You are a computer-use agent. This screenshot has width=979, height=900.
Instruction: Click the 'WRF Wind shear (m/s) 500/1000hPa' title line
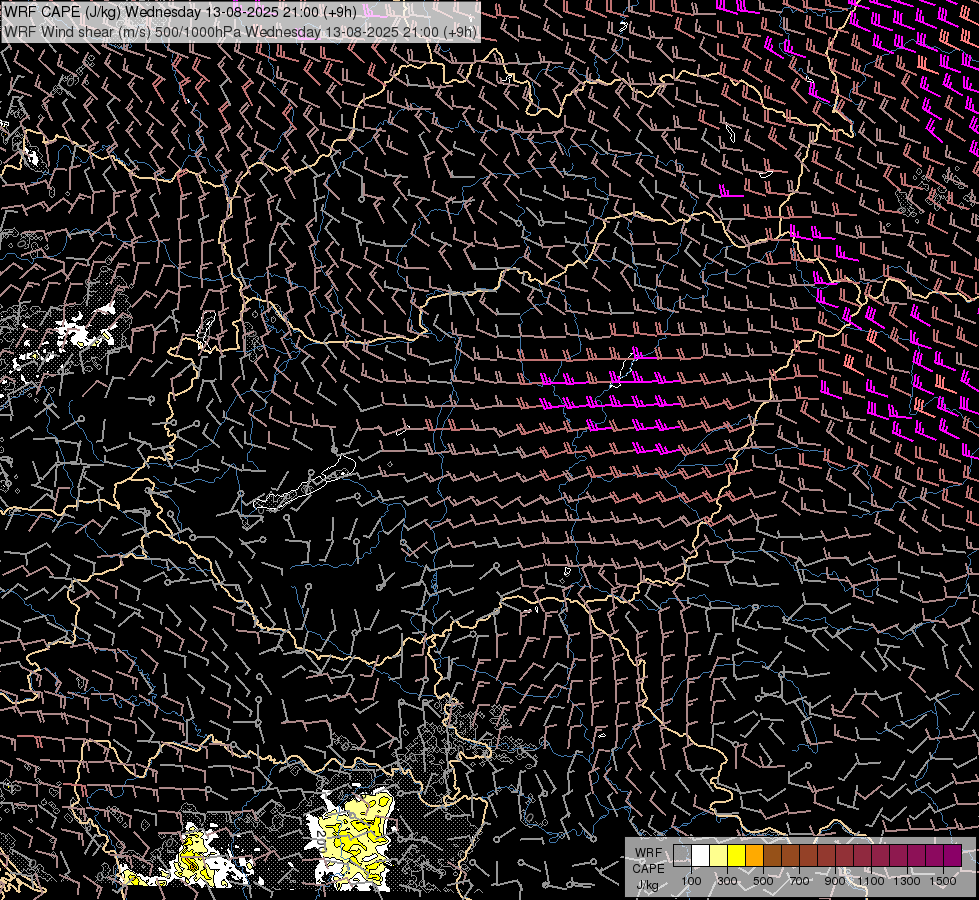[x=241, y=31]
